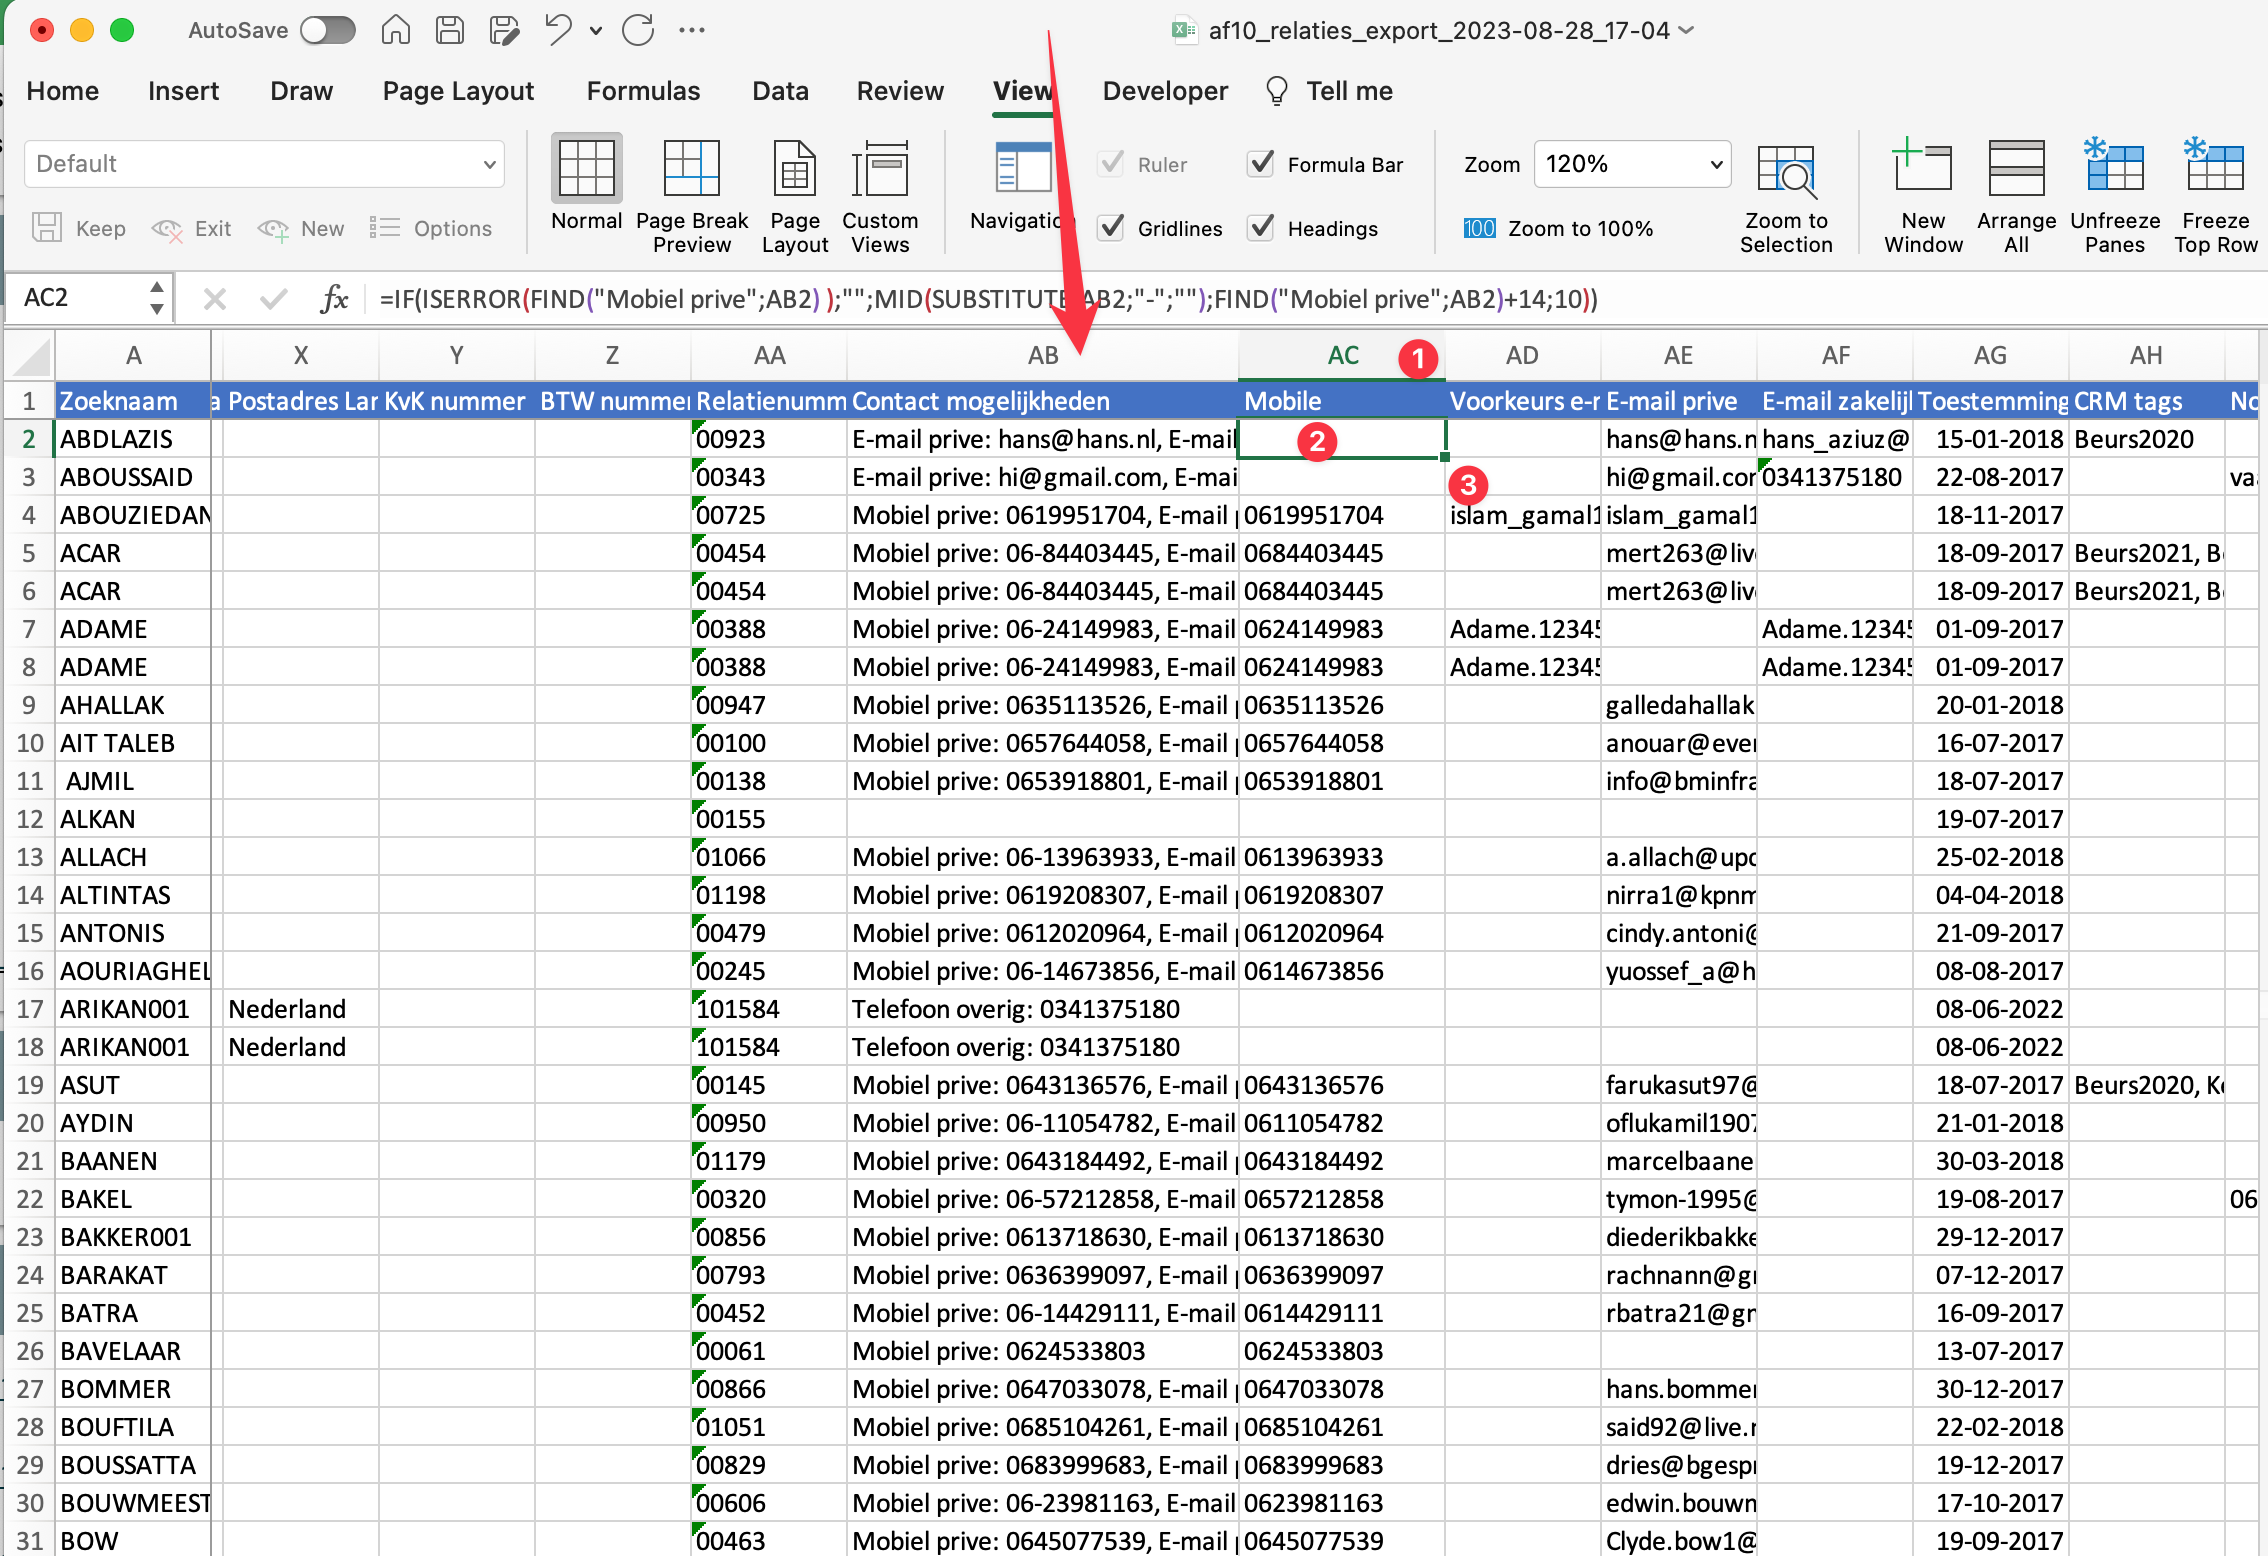Click Zoom to Selection icon
The height and width of the screenshot is (1556, 2268).
[x=1785, y=172]
